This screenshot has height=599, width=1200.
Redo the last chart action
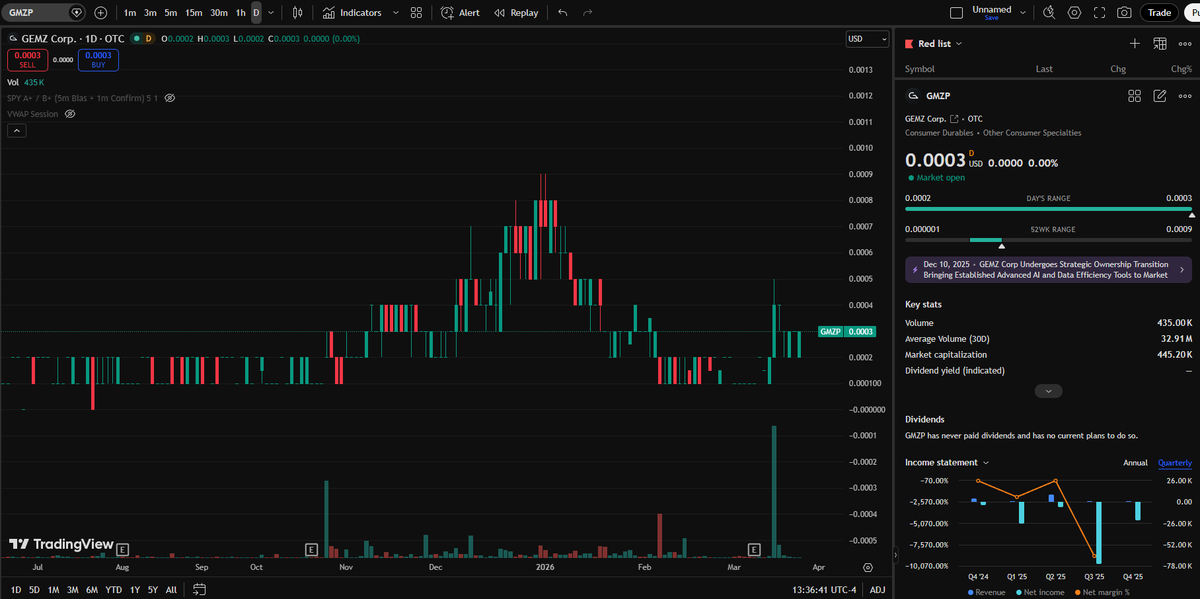(x=587, y=13)
